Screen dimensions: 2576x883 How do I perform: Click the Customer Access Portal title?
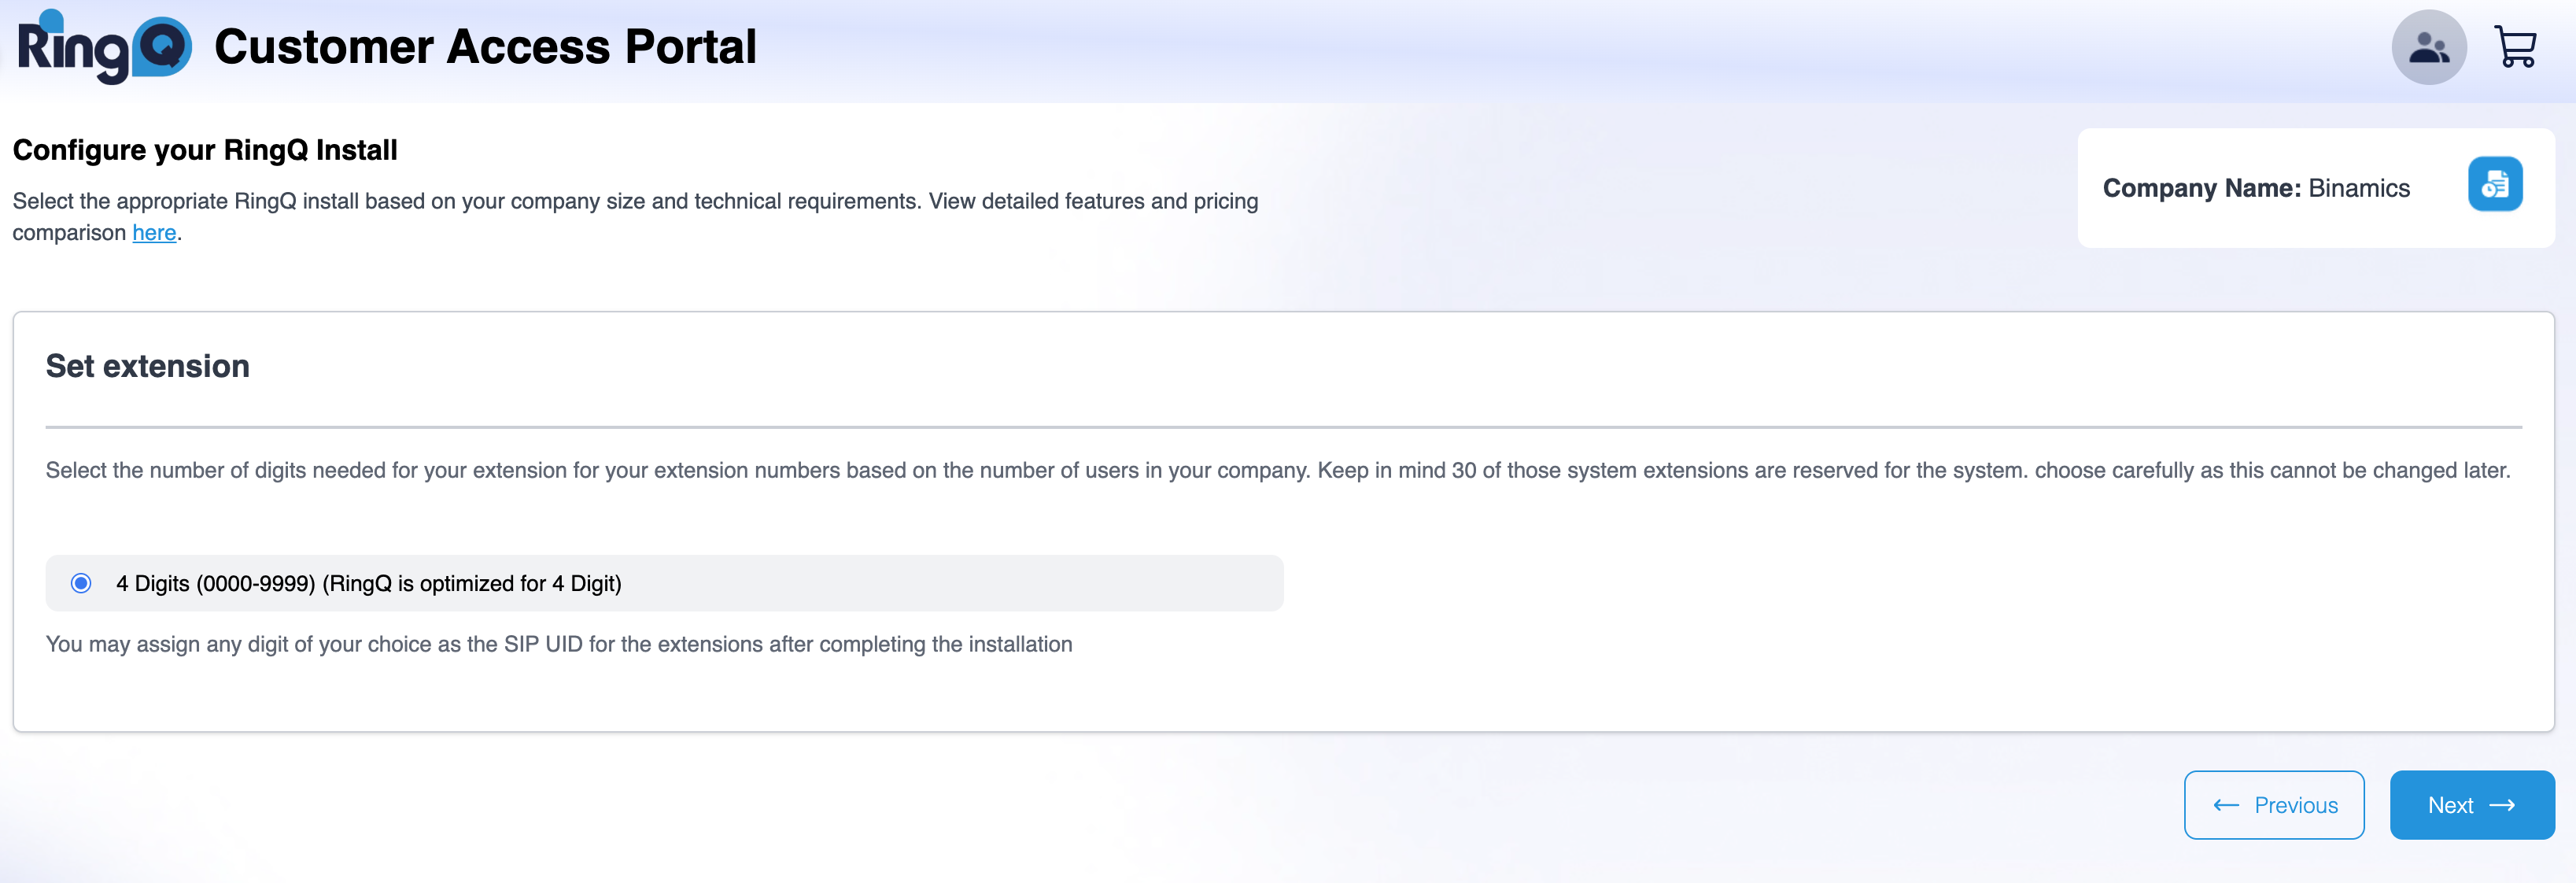point(485,47)
